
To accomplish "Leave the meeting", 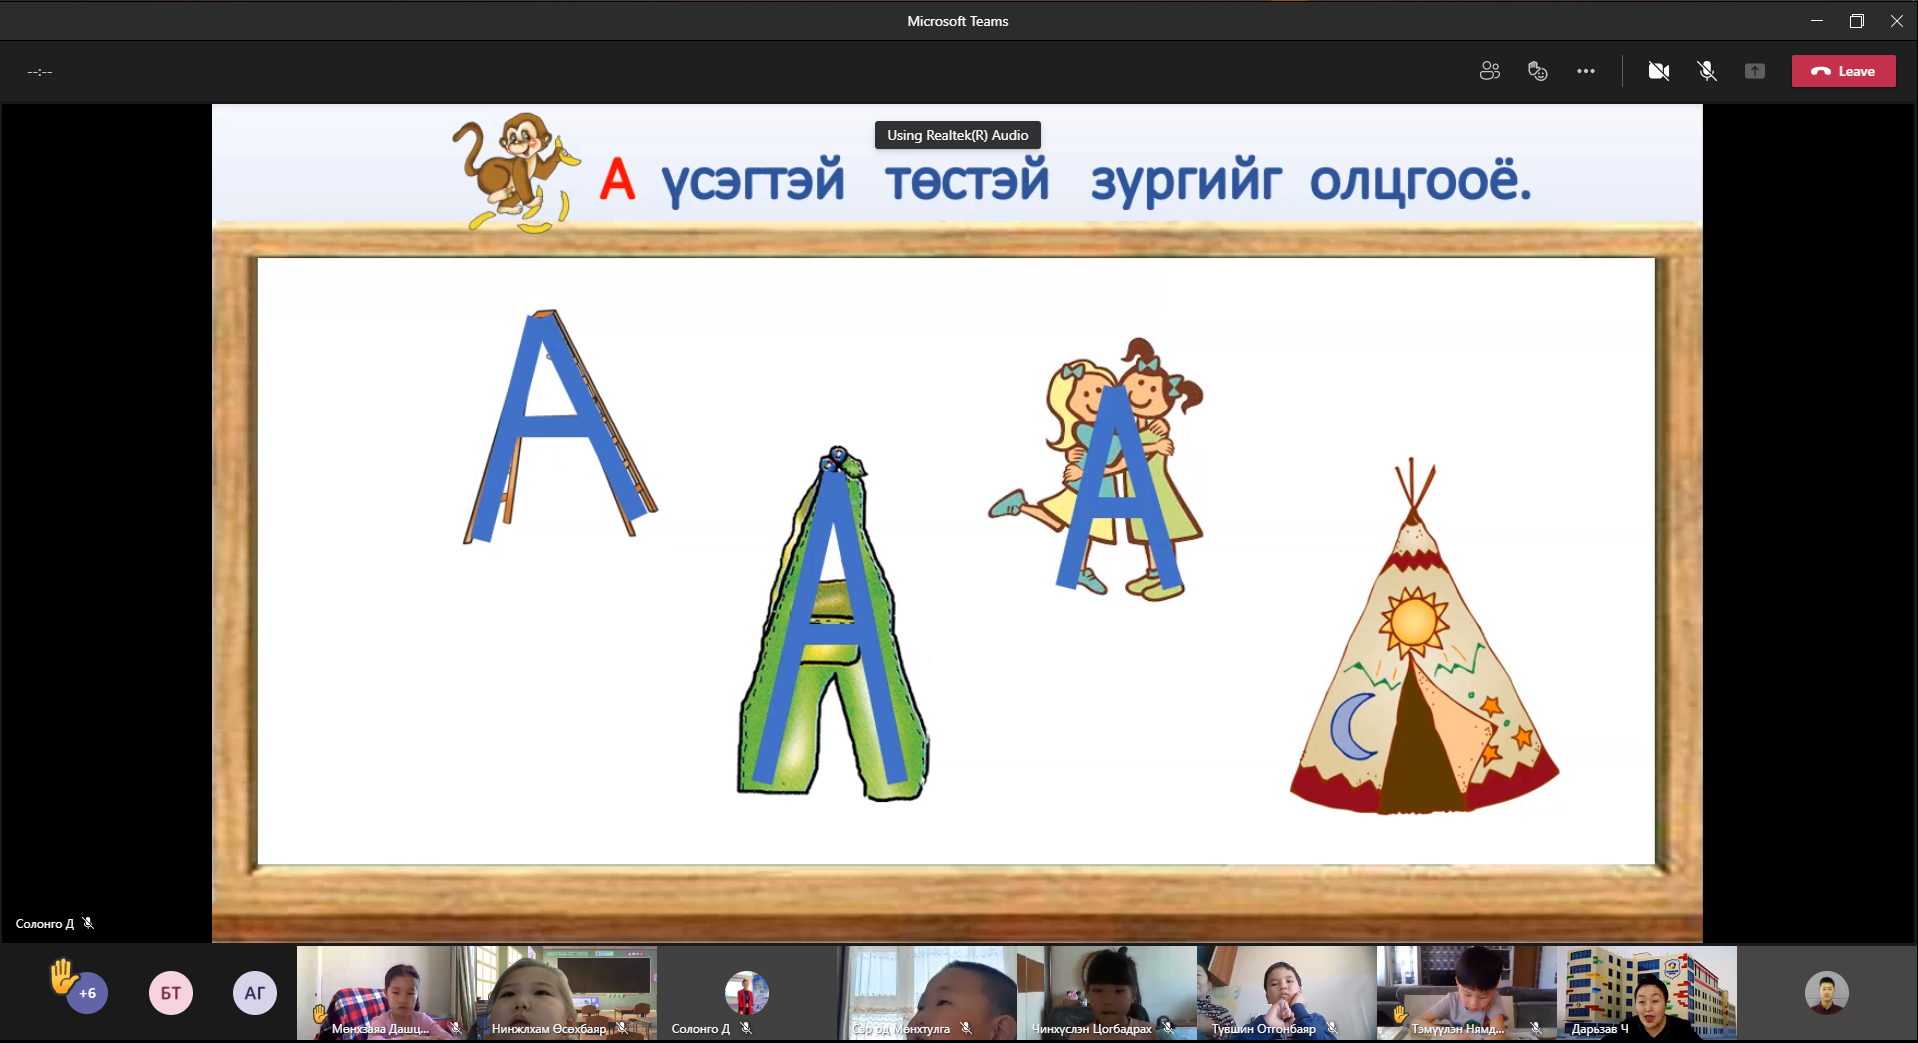I will coord(1843,71).
